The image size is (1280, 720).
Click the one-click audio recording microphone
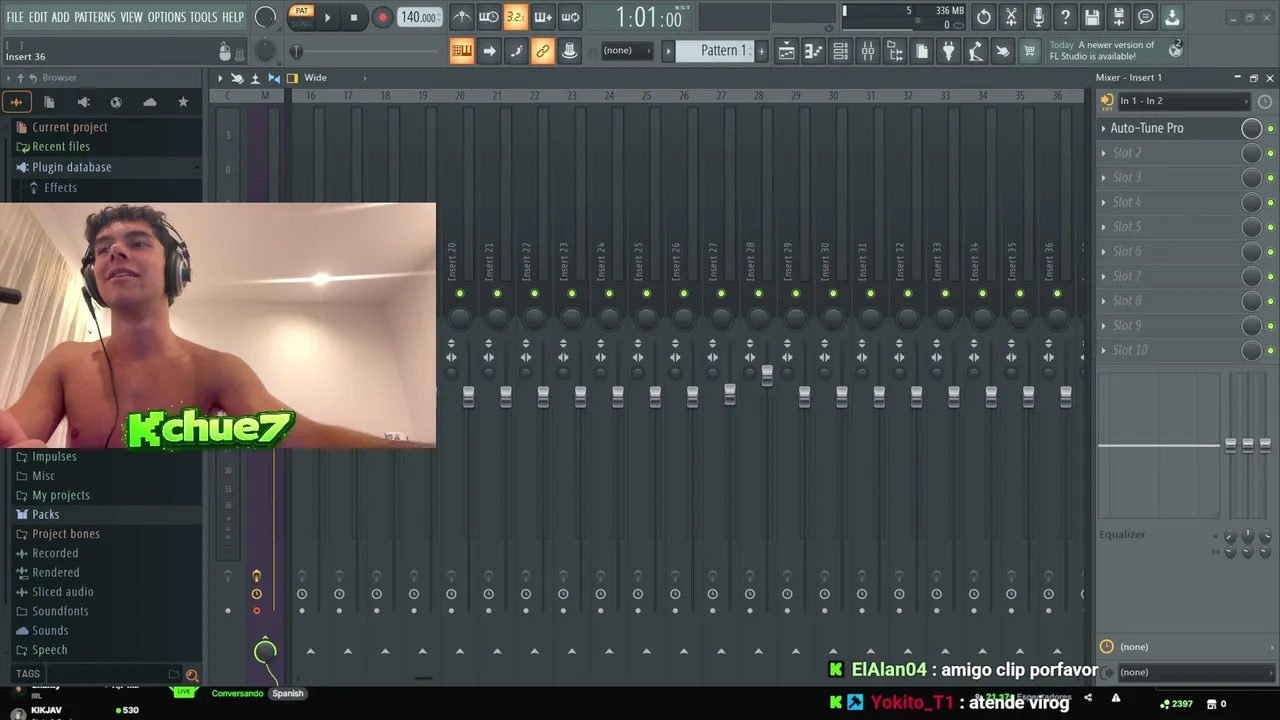(x=1038, y=17)
